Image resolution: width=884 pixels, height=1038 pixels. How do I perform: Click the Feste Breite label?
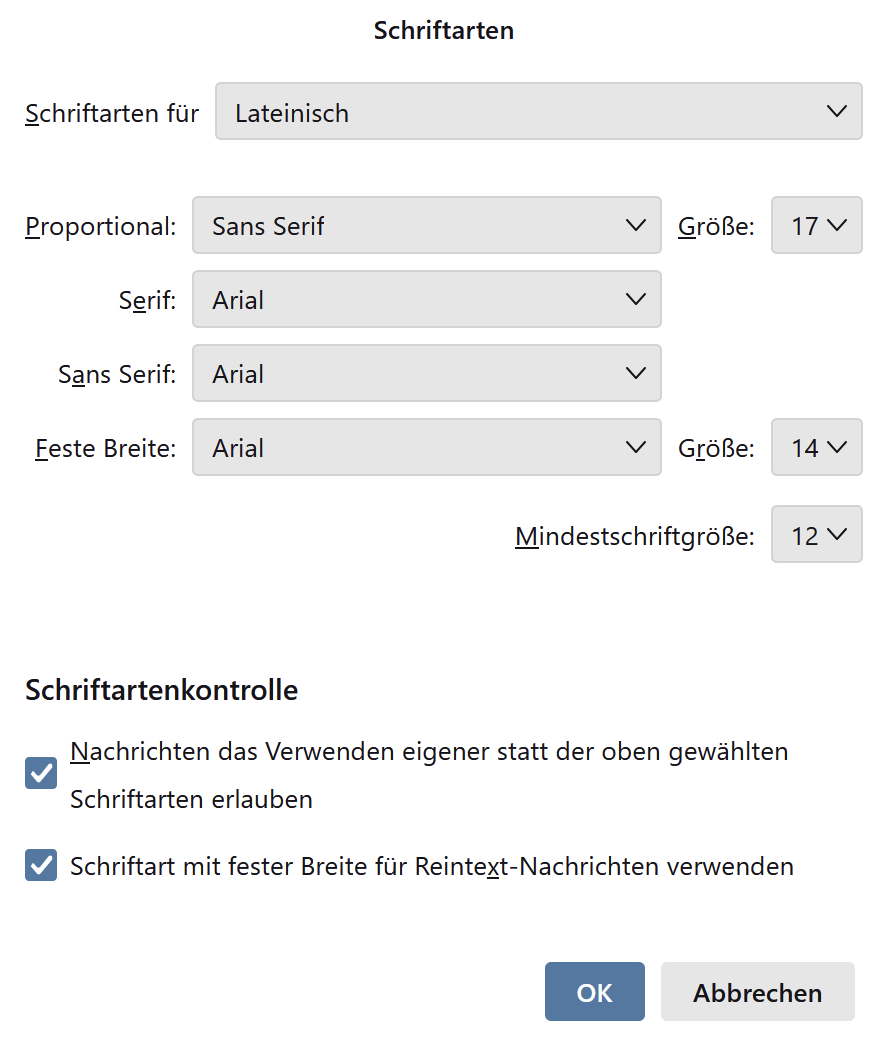click(105, 448)
